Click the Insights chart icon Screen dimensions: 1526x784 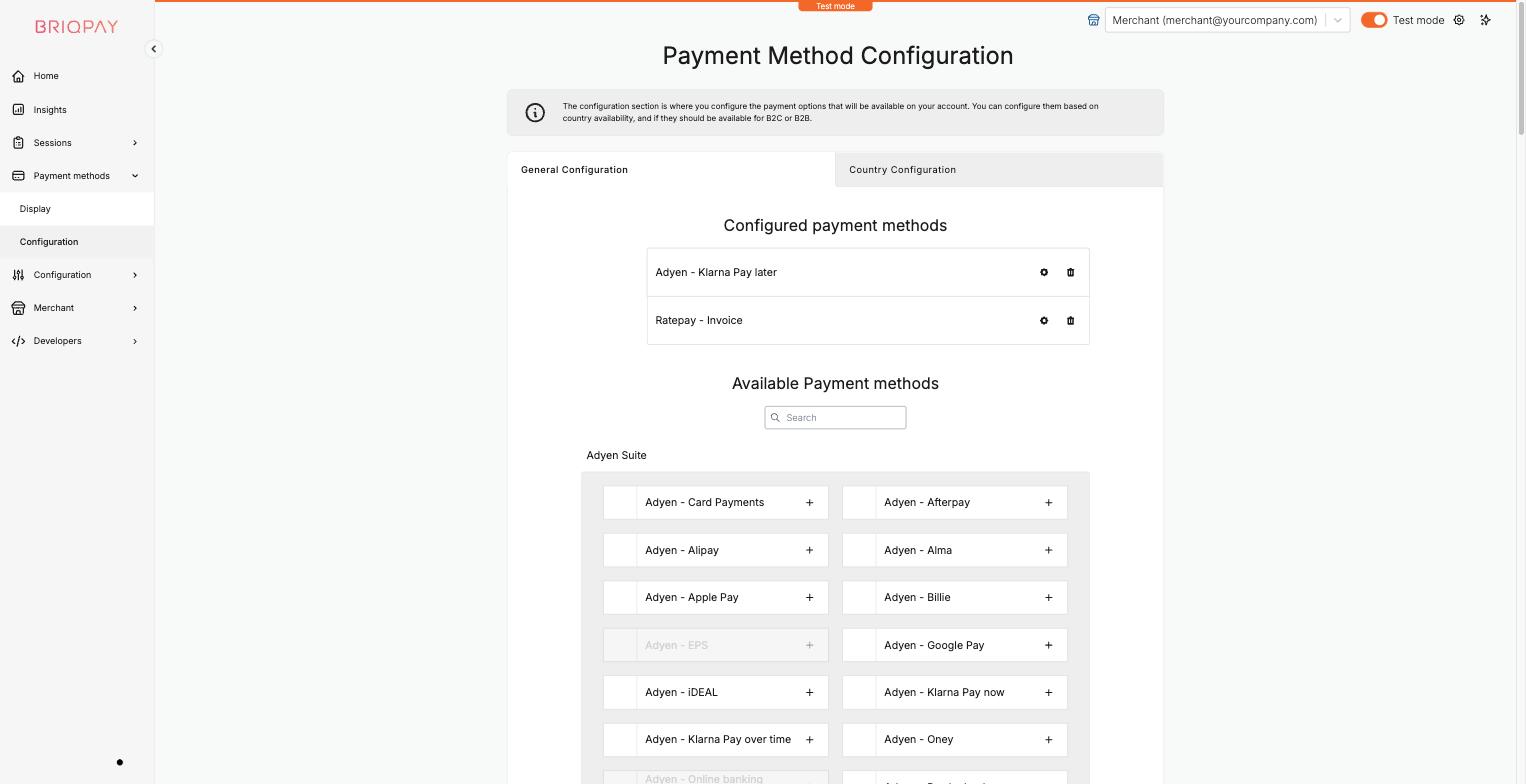(x=18, y=110)
